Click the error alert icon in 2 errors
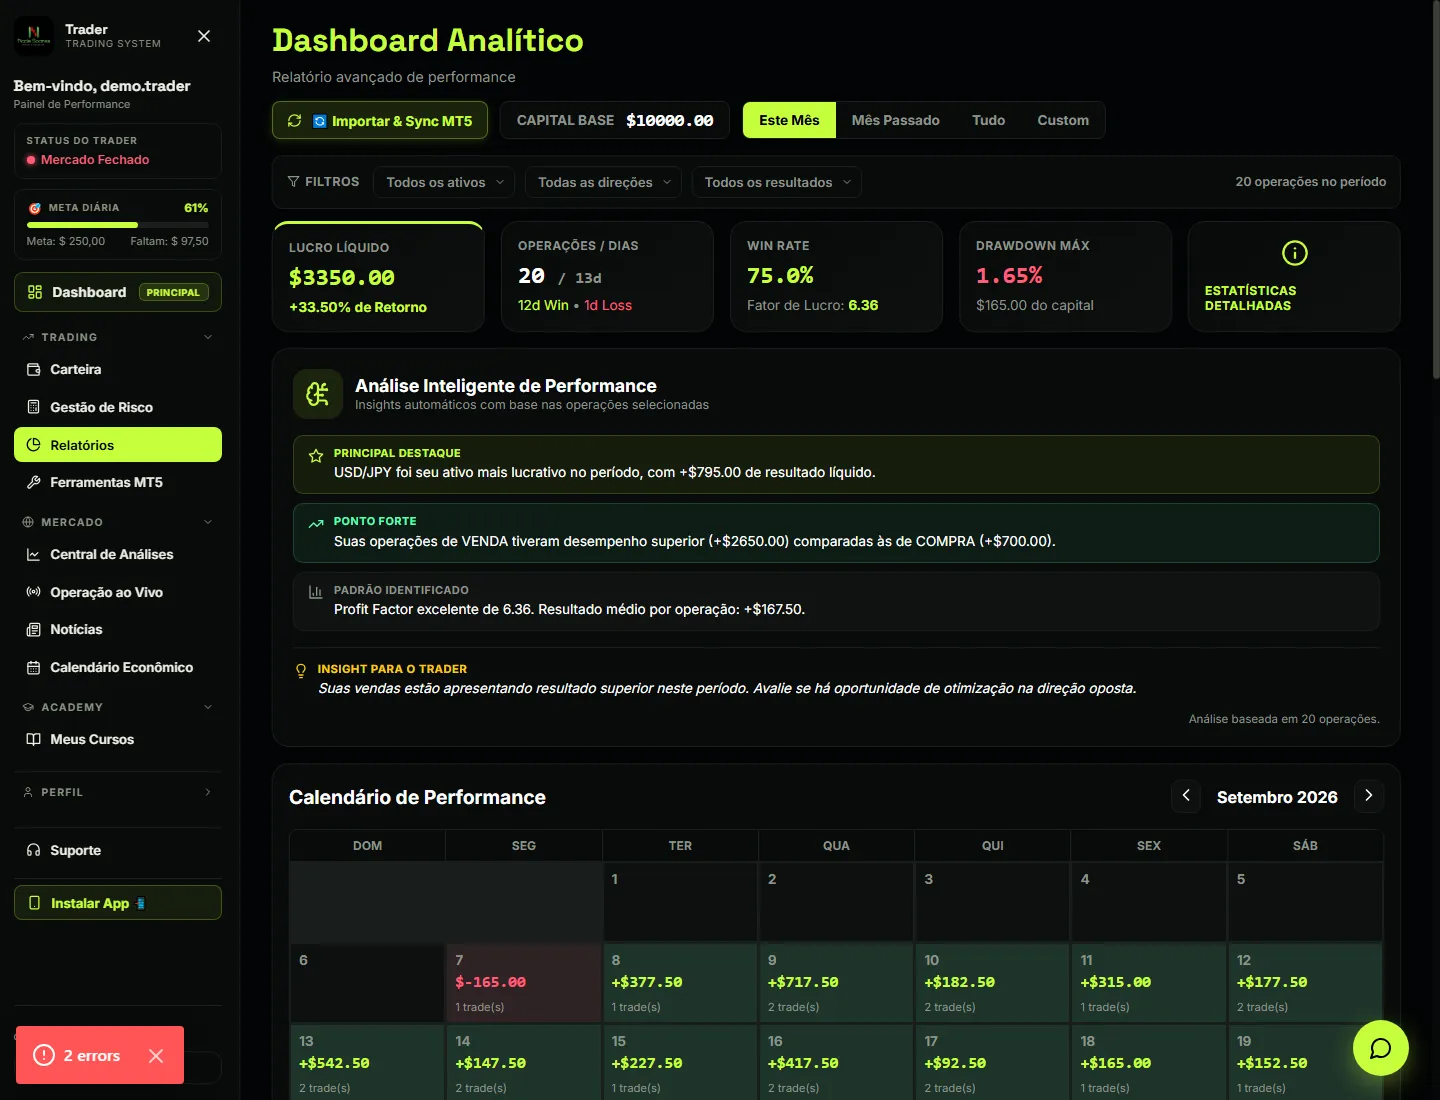 click(x=44, y=1055)
